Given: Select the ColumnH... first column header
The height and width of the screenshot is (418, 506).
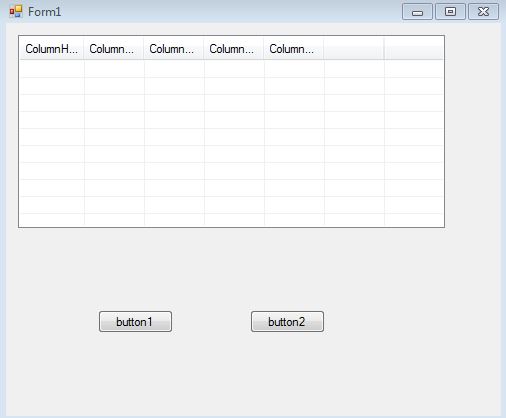Looking at the screenshot, I should [52, 49].
